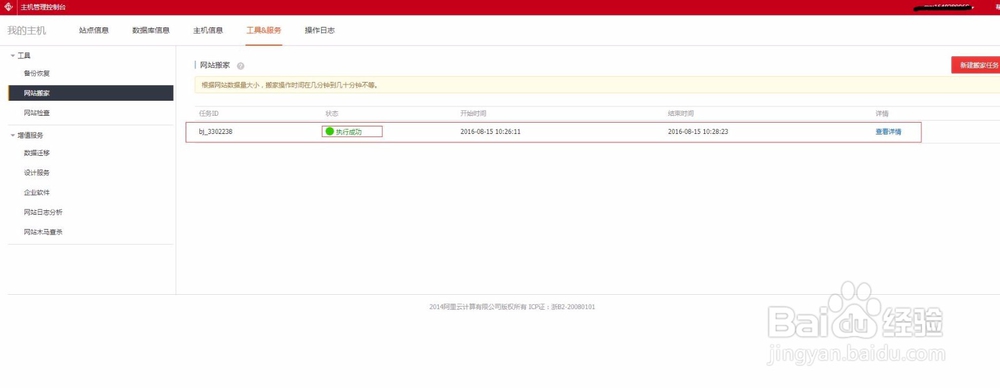Open 设计服务 in the sidebar
The width and height of the screenshot is (1000, 388).
click(x=37, y=173)
